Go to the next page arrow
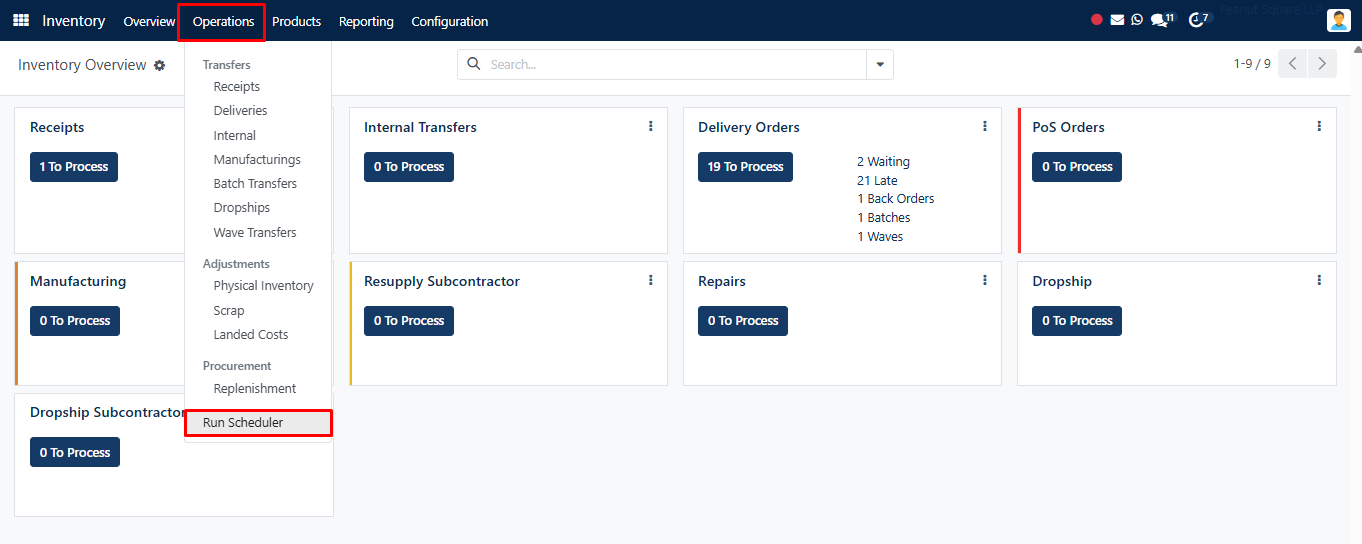1362x544 pixels. coord(1322,64)
